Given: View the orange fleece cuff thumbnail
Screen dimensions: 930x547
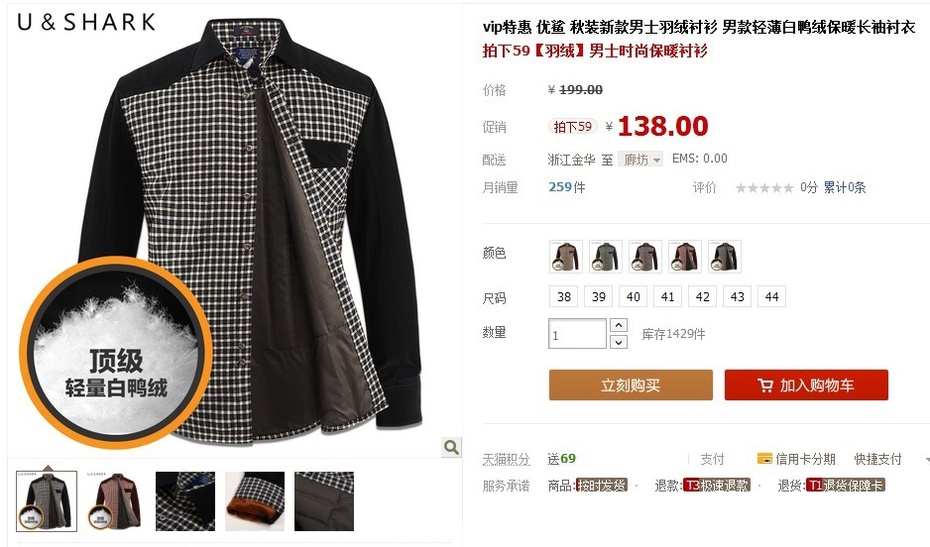Looking at the screenshot, I should click(x=255, y=501).
